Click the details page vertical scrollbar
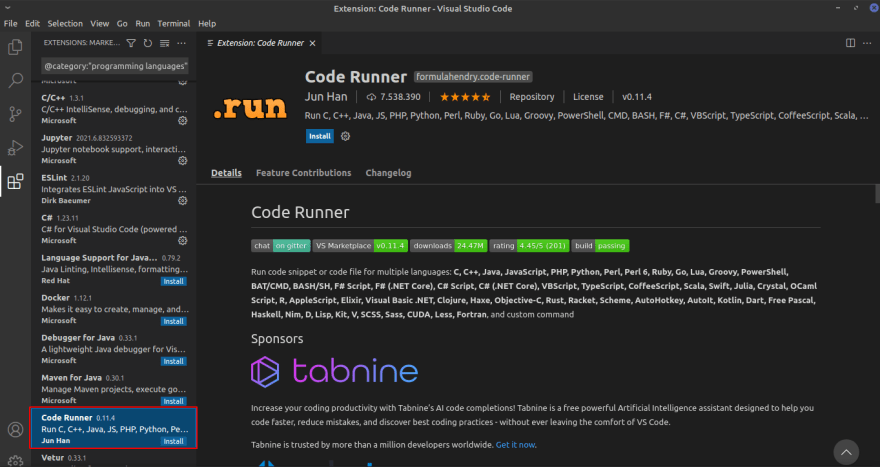Image resolution: width=880 pixels, height=467 pixels. coord(877,194)
